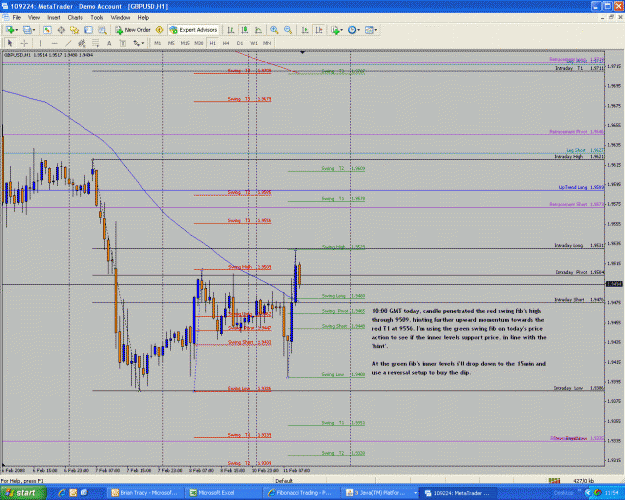Open the File menu
Viewport: 625px width, 500px height.
[x=17, y=18]
